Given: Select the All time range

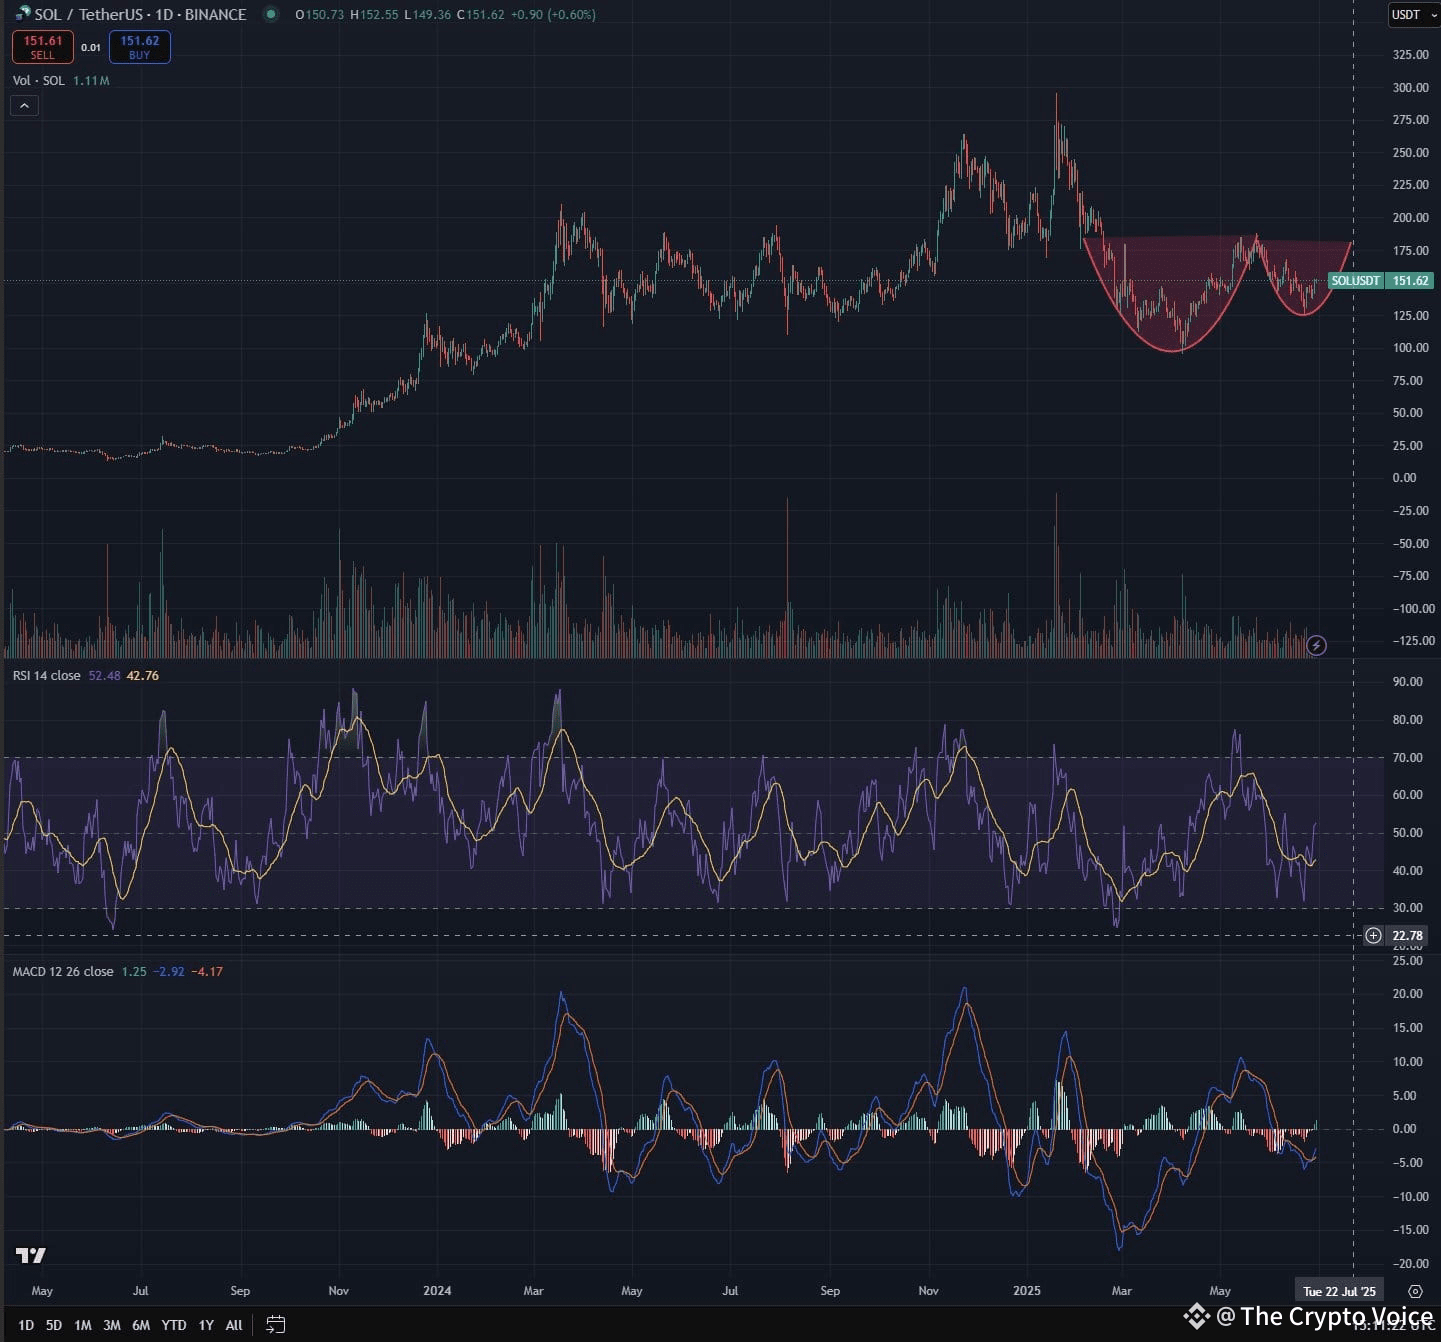Looking at the screenshot, I should 234,1325.
